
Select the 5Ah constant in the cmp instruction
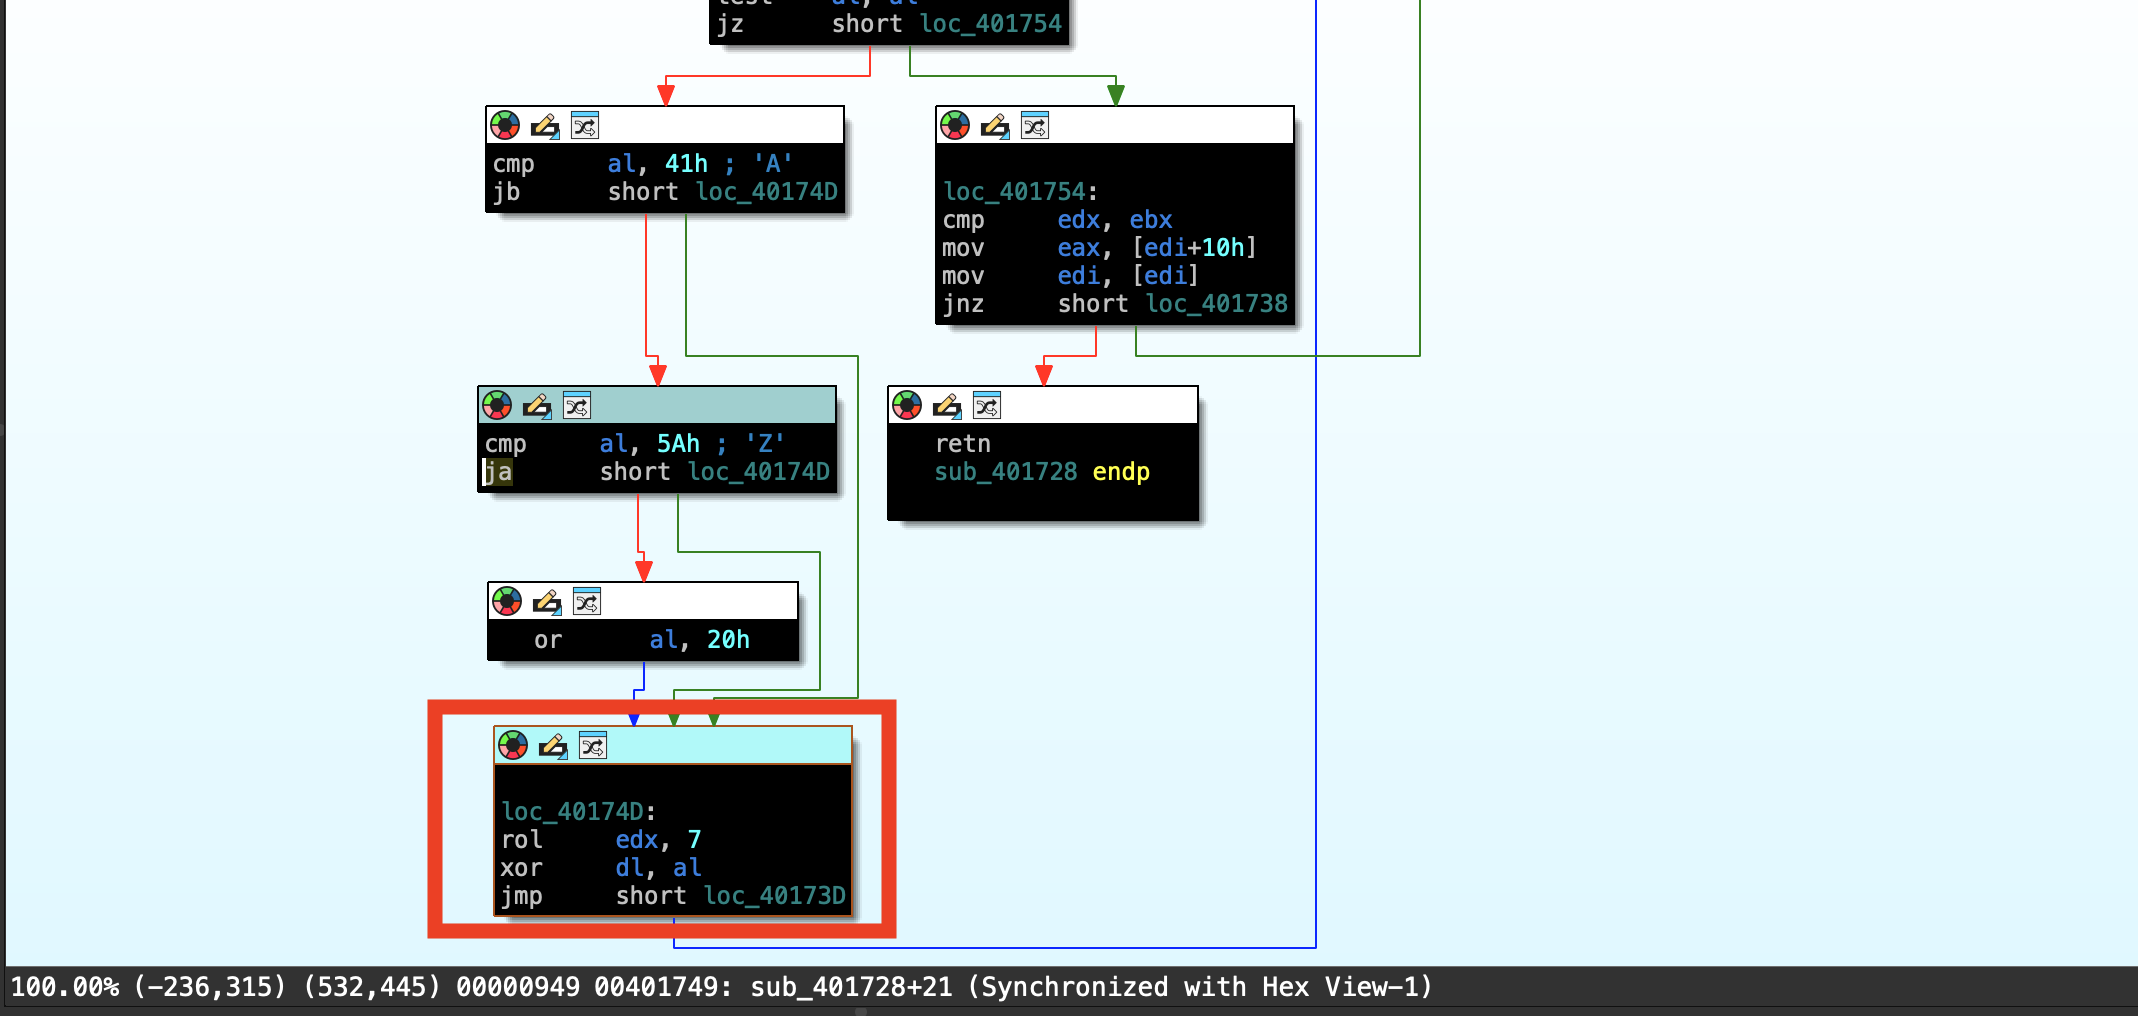coord(678,444)
